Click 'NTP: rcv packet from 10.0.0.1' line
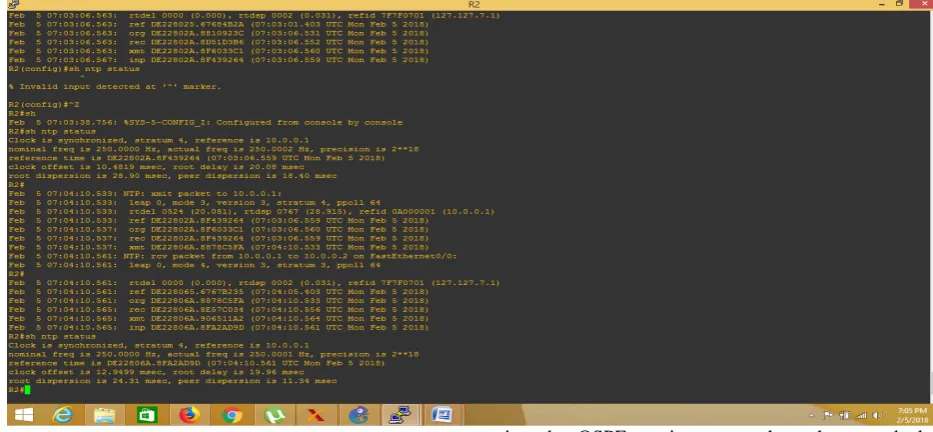 pyautogui.click(x=233, y=256)
